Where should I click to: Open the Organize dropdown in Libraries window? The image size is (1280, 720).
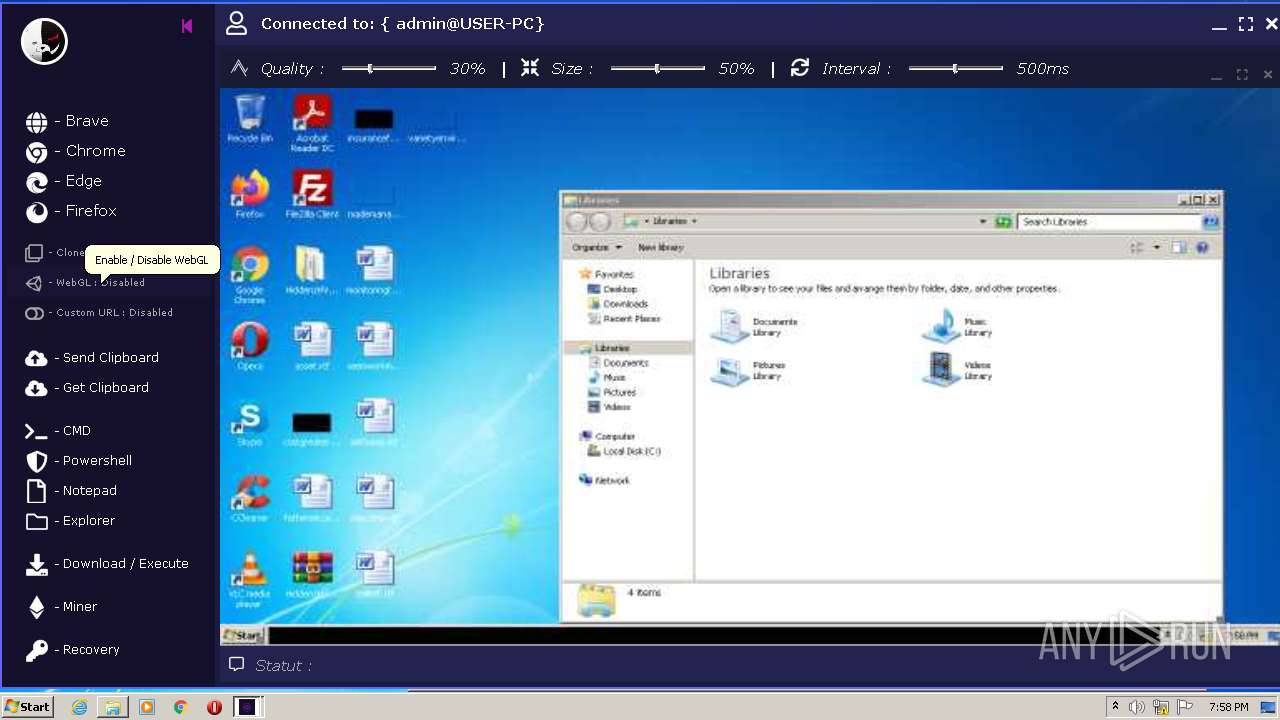pyautogui.click(x=597, y=247)
